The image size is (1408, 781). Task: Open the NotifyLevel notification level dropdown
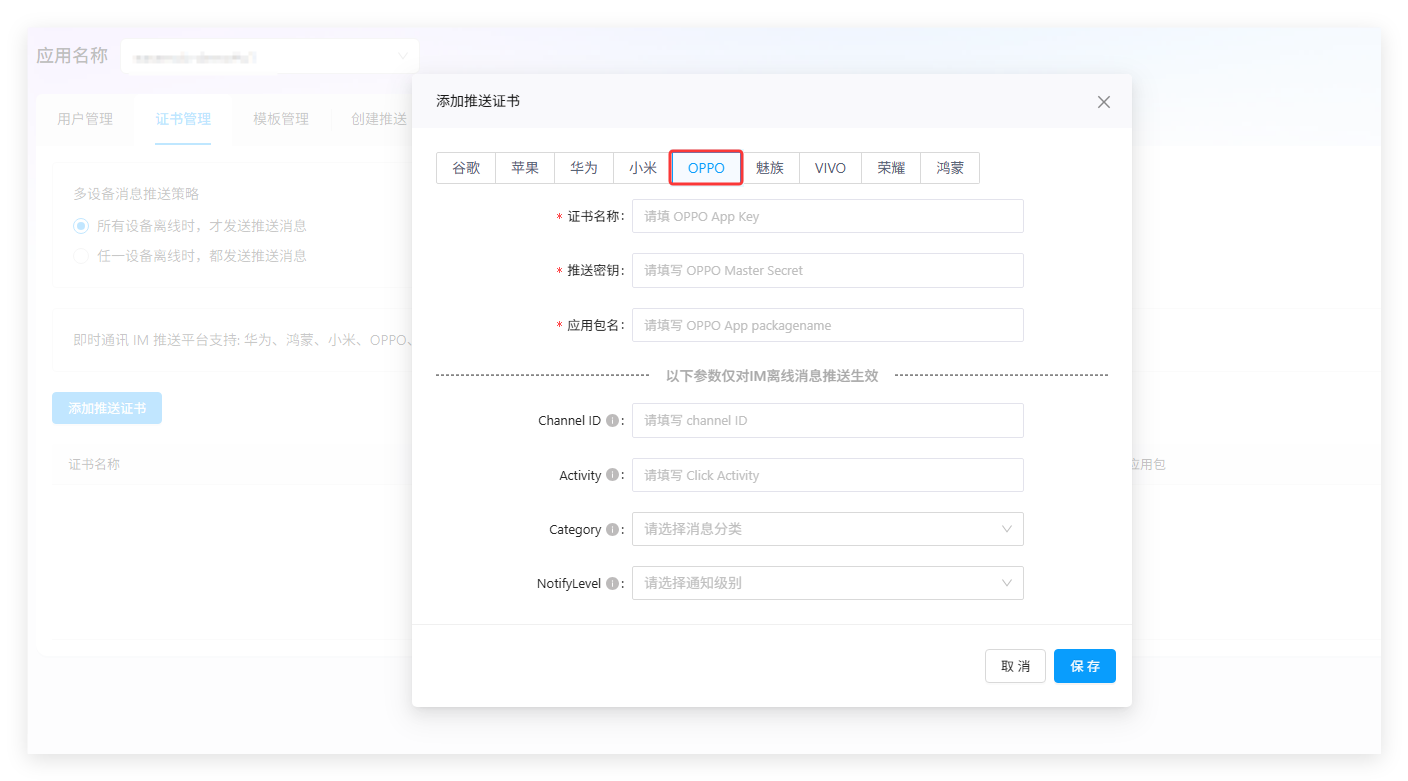tap(827, 583)
